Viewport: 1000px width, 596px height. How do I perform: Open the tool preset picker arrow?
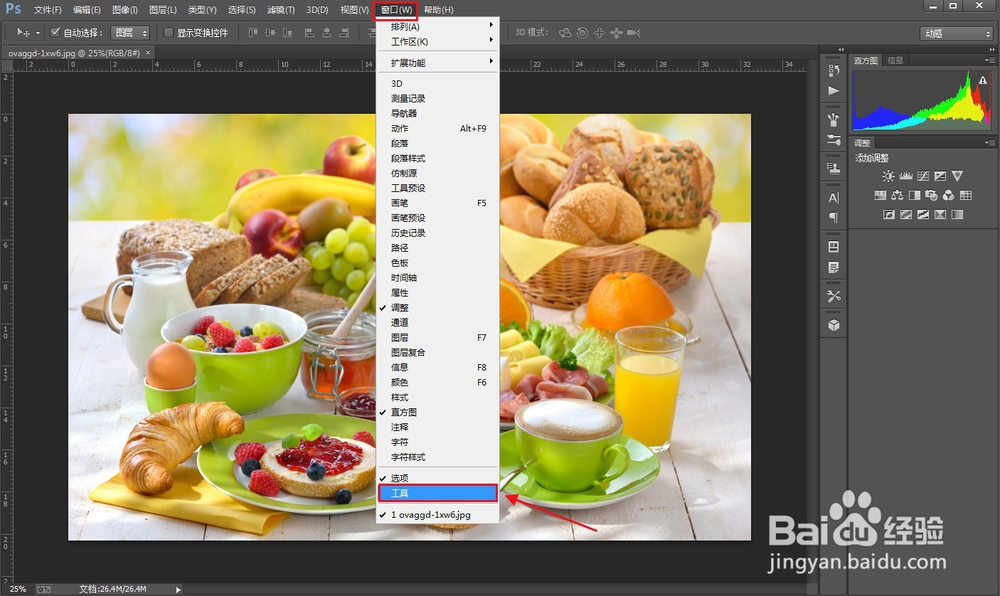38,33
